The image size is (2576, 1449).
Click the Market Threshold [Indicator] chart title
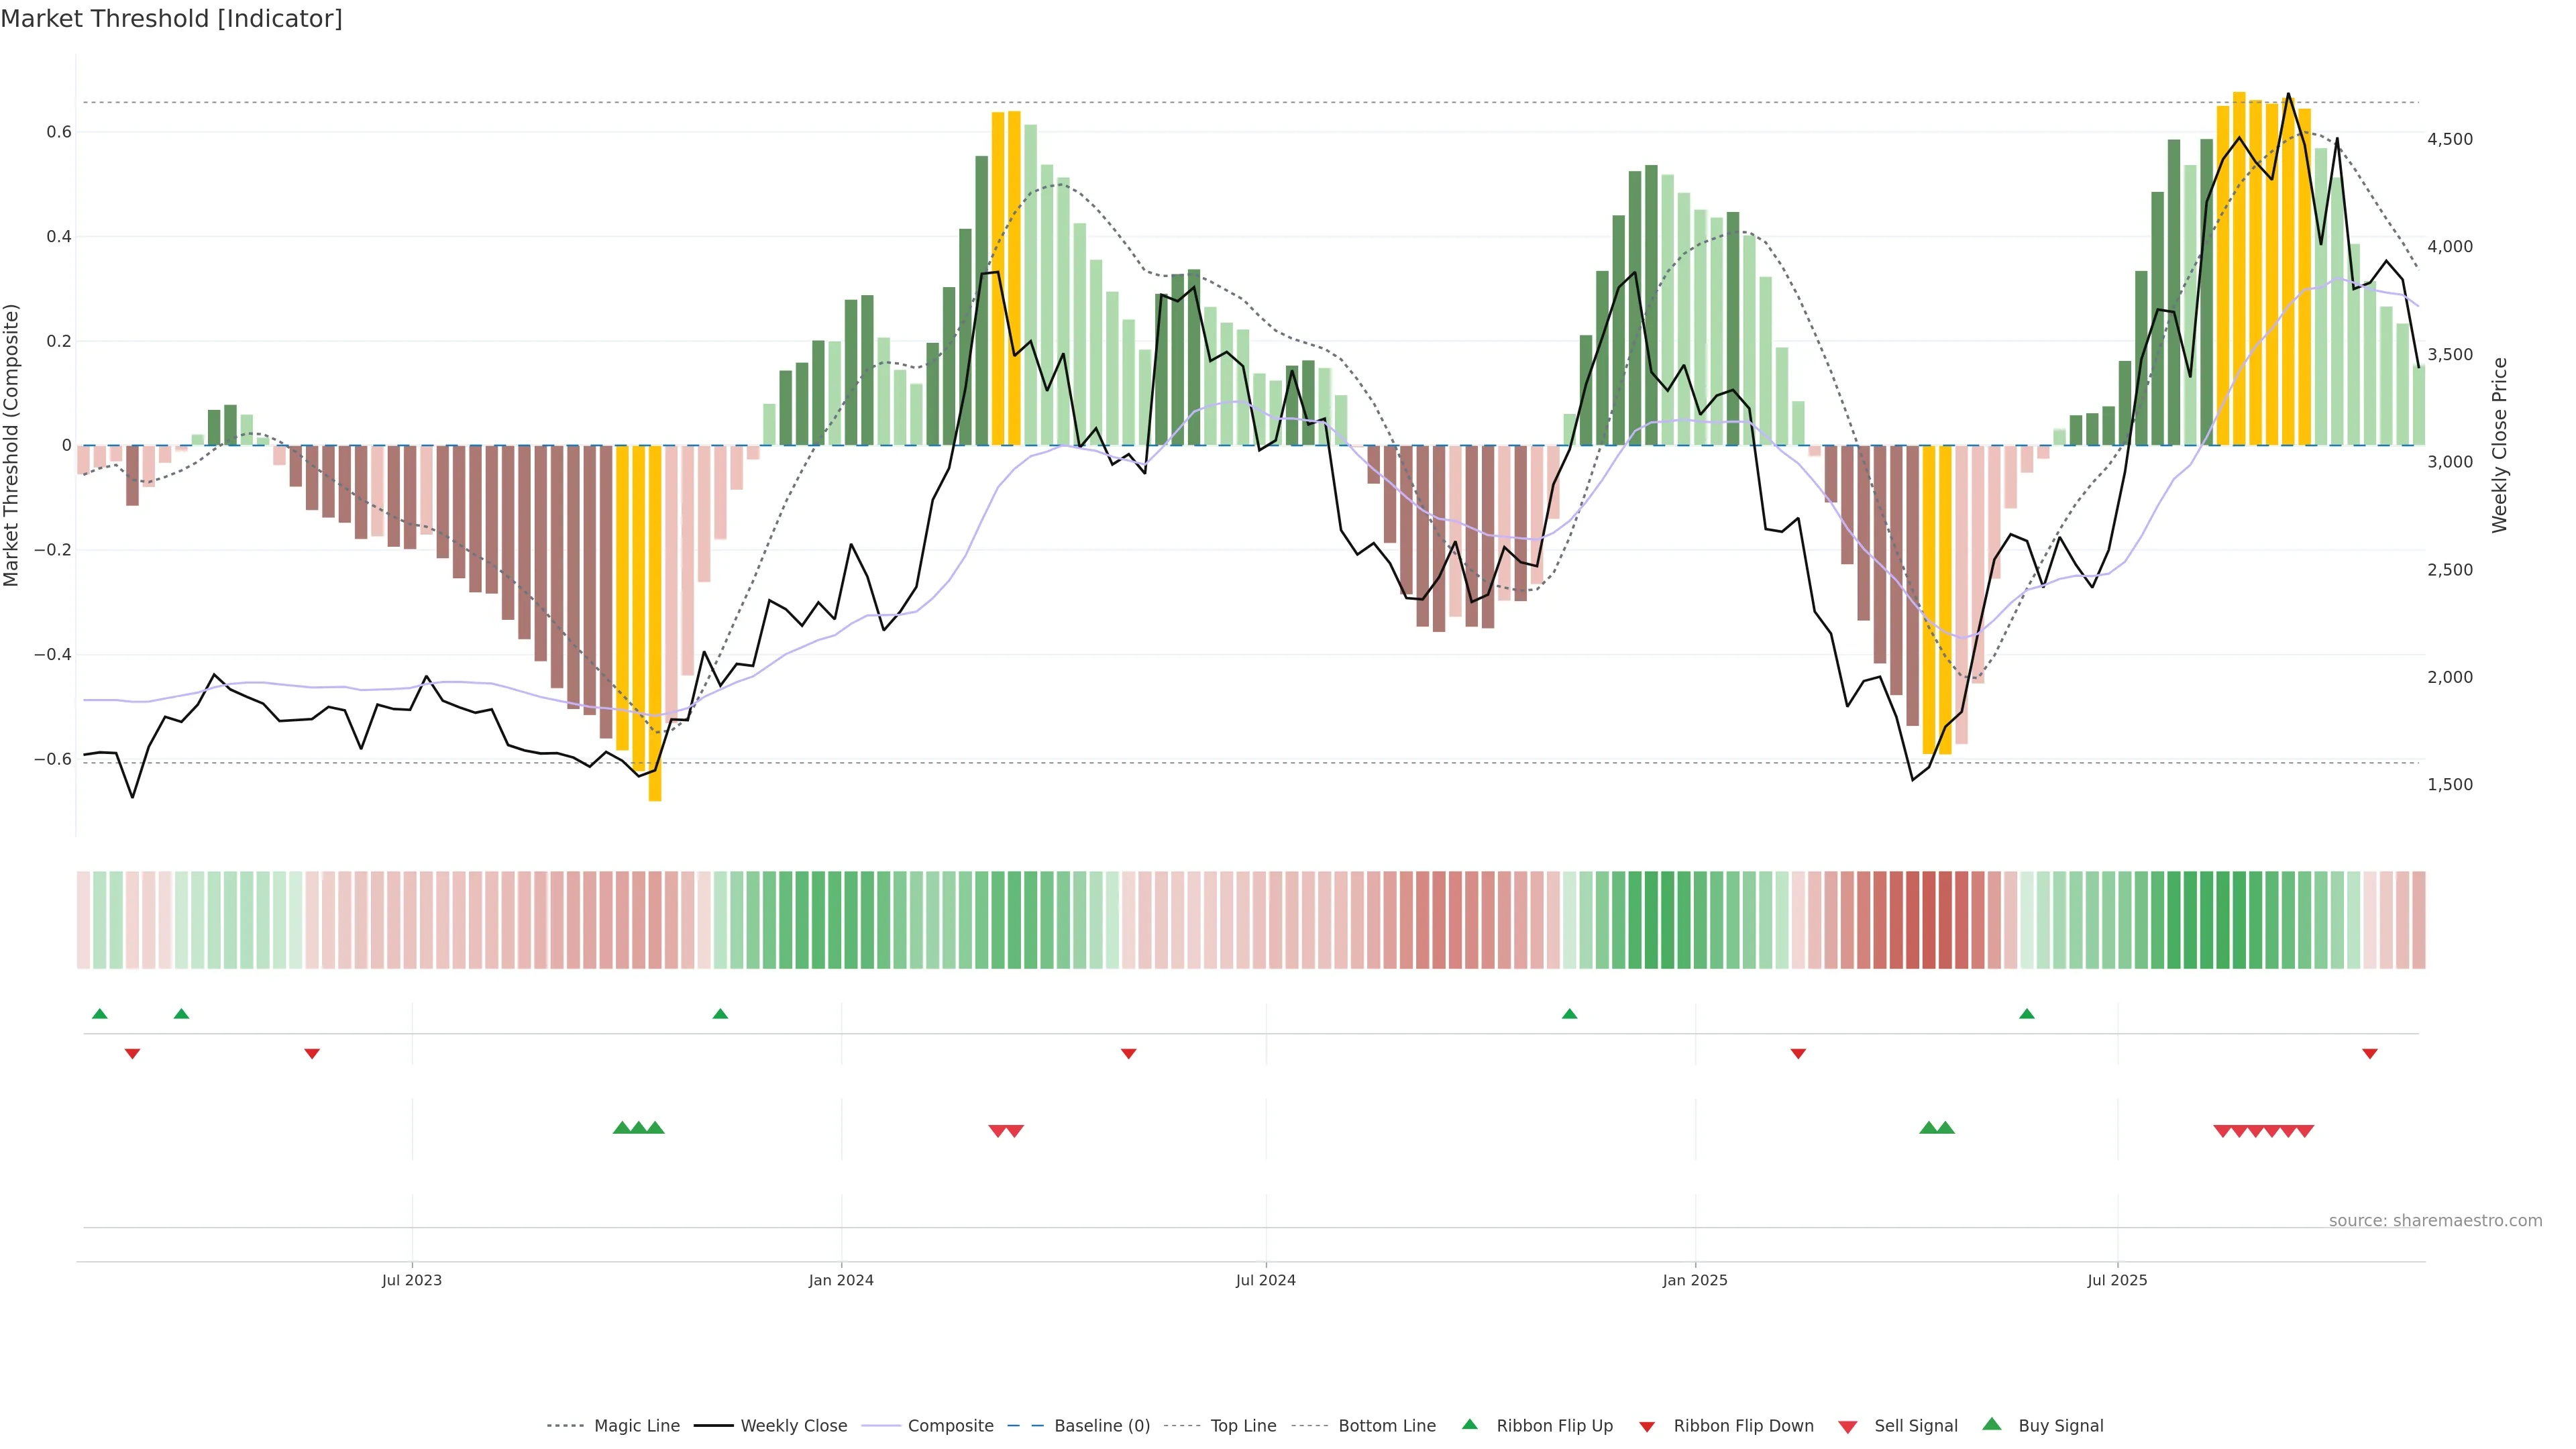point(171,19)
